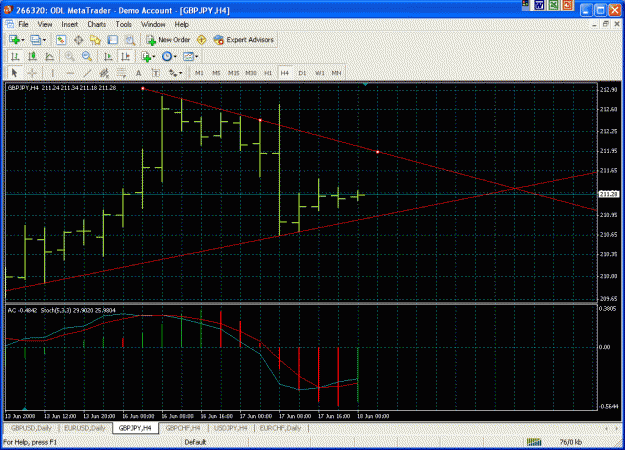This screenshot has width=625, height=450.
Task: Click the Expert Advisors button
Action: click(244, 40)
